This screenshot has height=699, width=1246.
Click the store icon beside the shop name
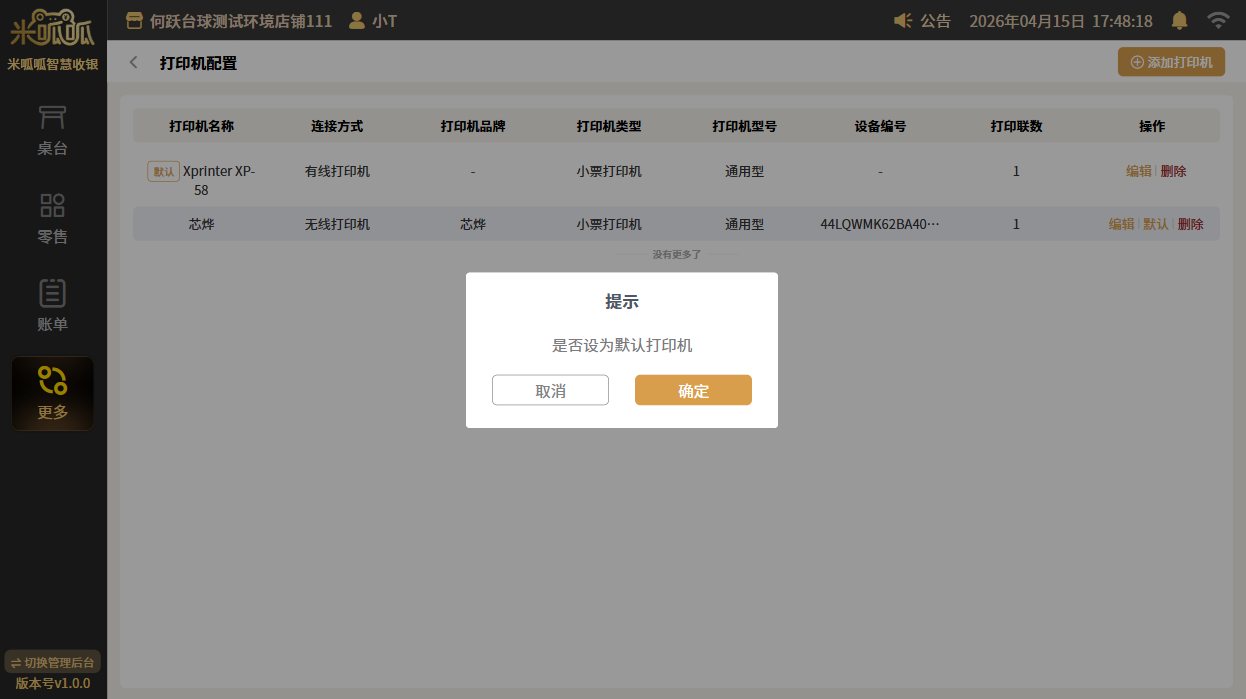pyautogui.click(x=134, y=21)
